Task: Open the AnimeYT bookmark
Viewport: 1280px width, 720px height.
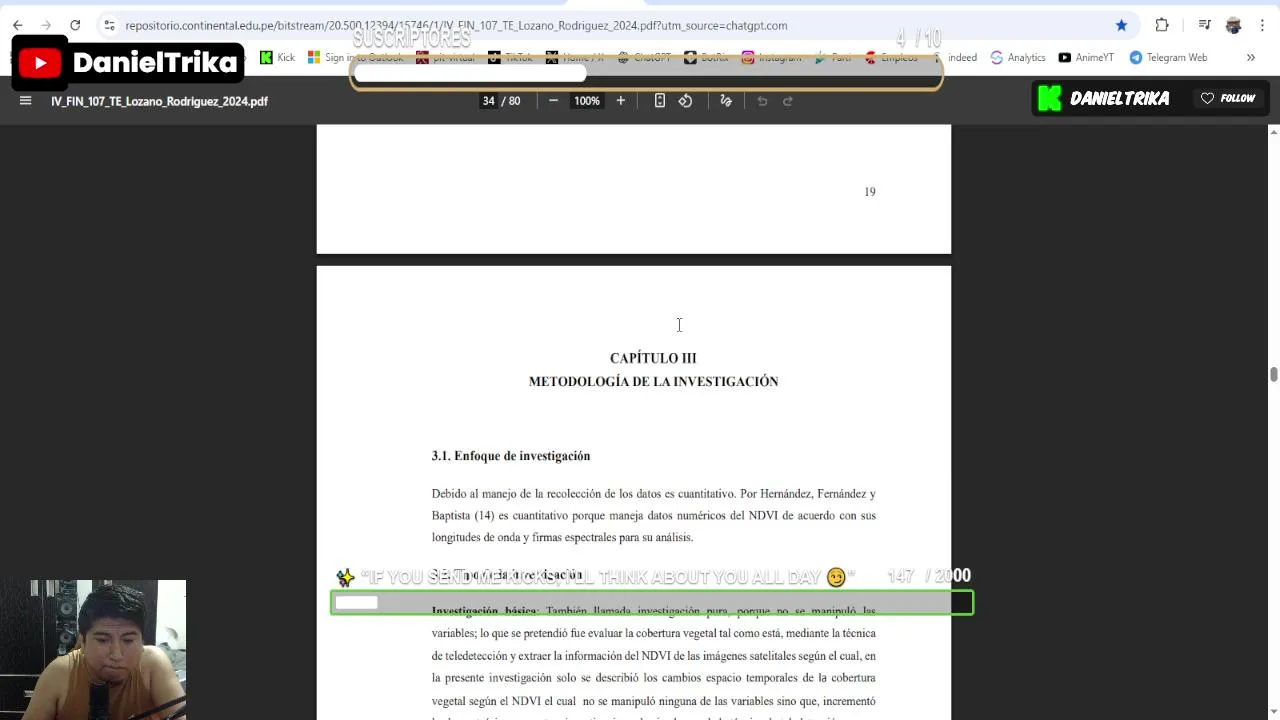Action: point(1086,58)
